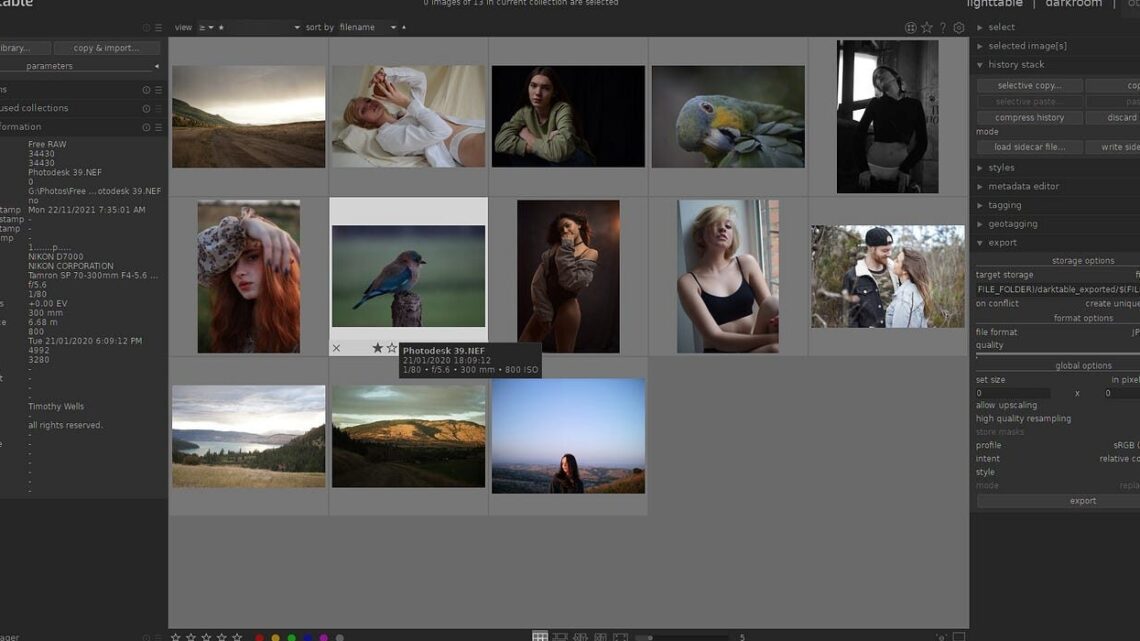Click reset icon on image information row

tap(146, 127)
